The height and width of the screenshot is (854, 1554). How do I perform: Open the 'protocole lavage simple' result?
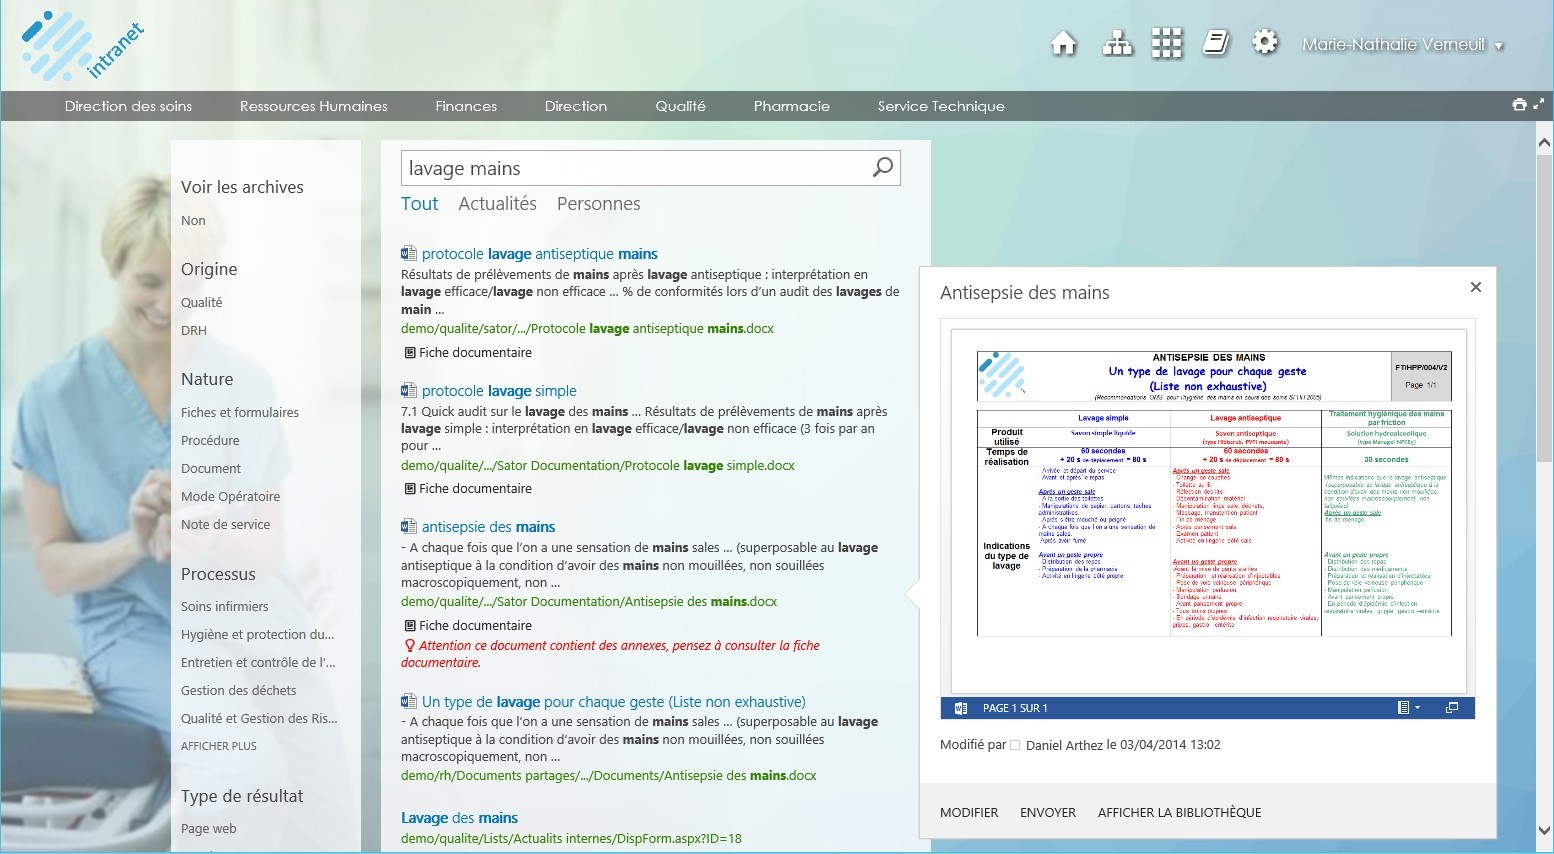(498, 391)
